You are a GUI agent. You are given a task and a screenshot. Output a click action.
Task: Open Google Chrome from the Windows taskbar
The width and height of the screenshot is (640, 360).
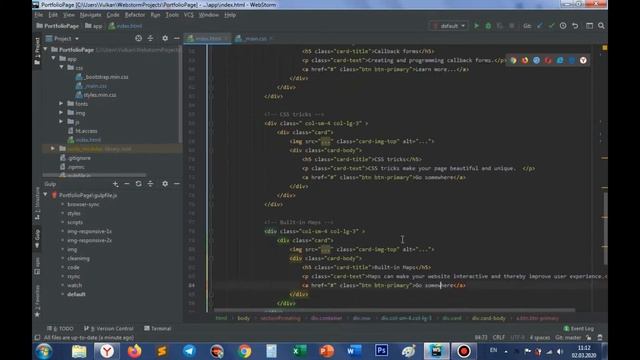(x=244, y=351)
